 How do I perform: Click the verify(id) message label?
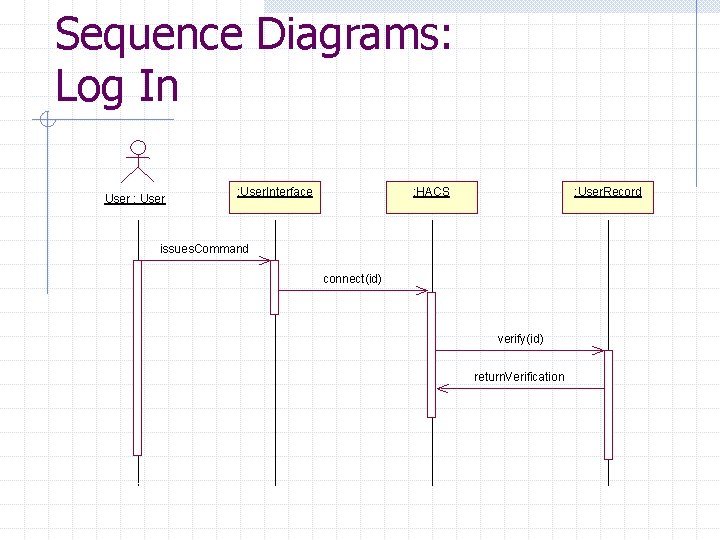520,339
